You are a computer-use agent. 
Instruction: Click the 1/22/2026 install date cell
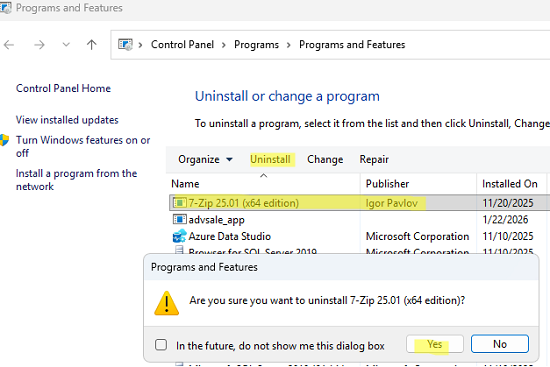pos(505,220)
